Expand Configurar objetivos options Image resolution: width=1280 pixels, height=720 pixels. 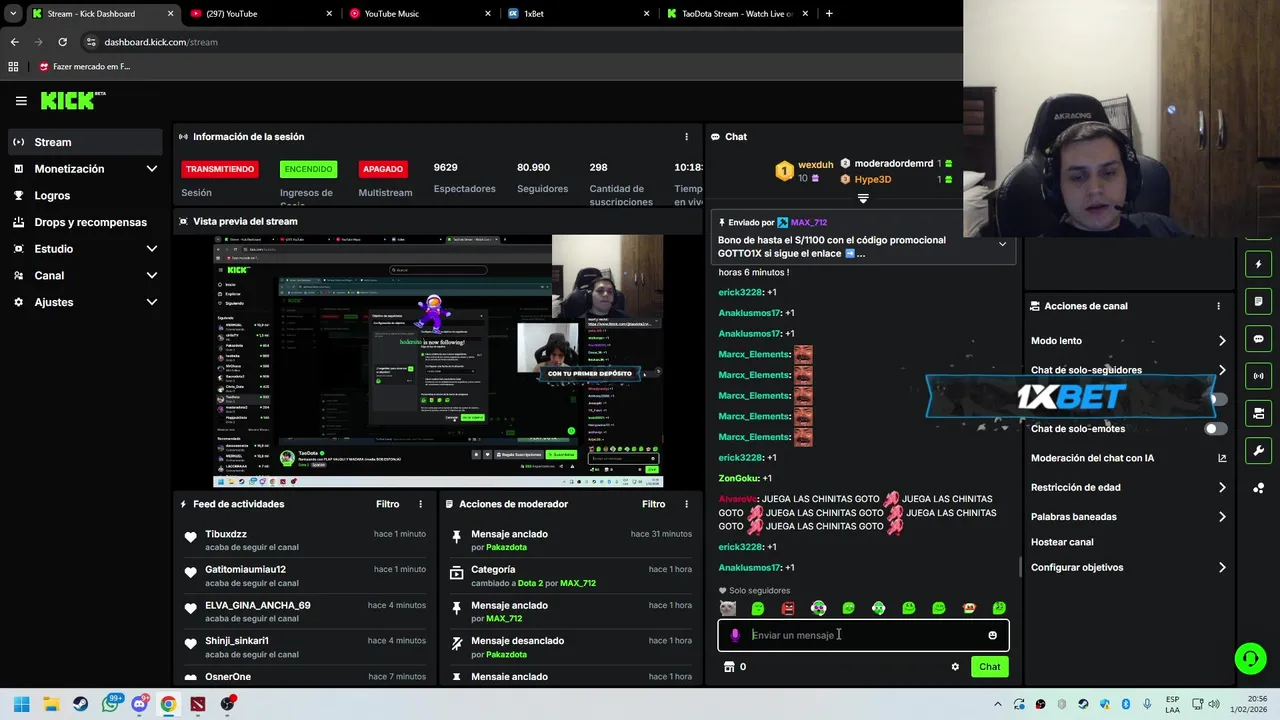(1222, 567)
